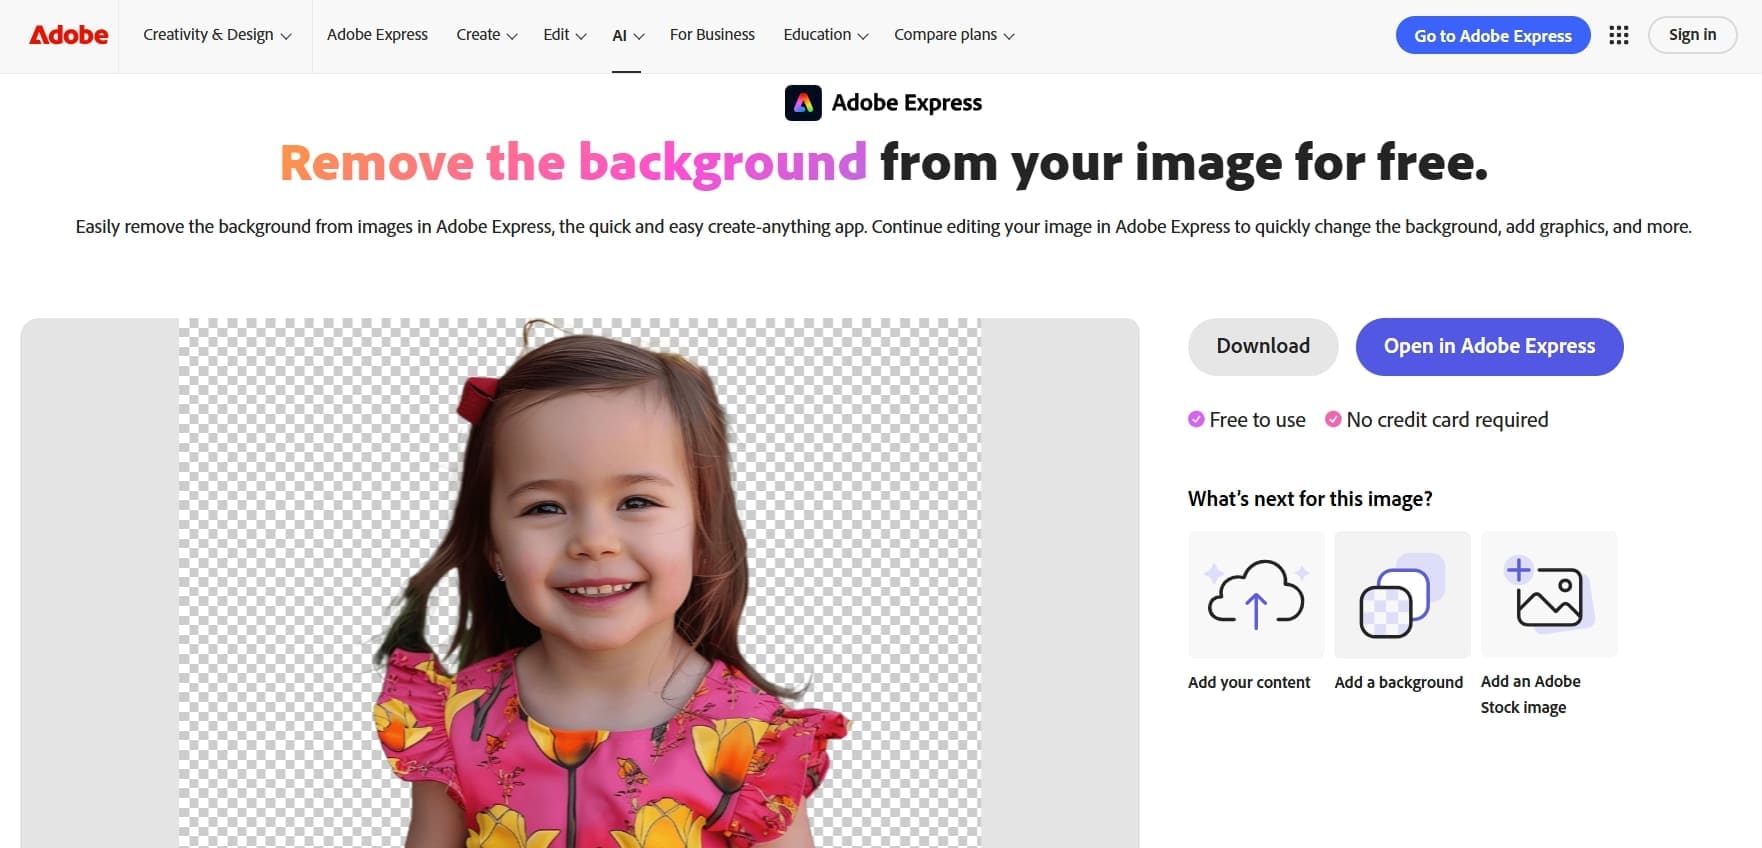Go to the For Business page
1762x848 pixels.
tap(712, 35)
